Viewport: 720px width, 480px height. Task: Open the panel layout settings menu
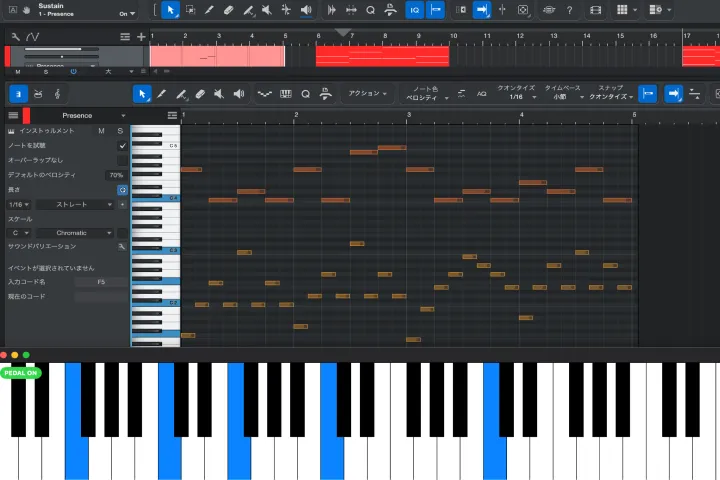660,10
